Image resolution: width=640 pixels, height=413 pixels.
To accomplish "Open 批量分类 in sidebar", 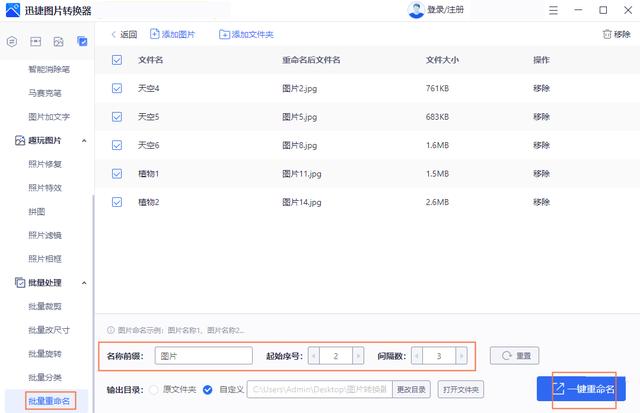I will coord(45,377).
